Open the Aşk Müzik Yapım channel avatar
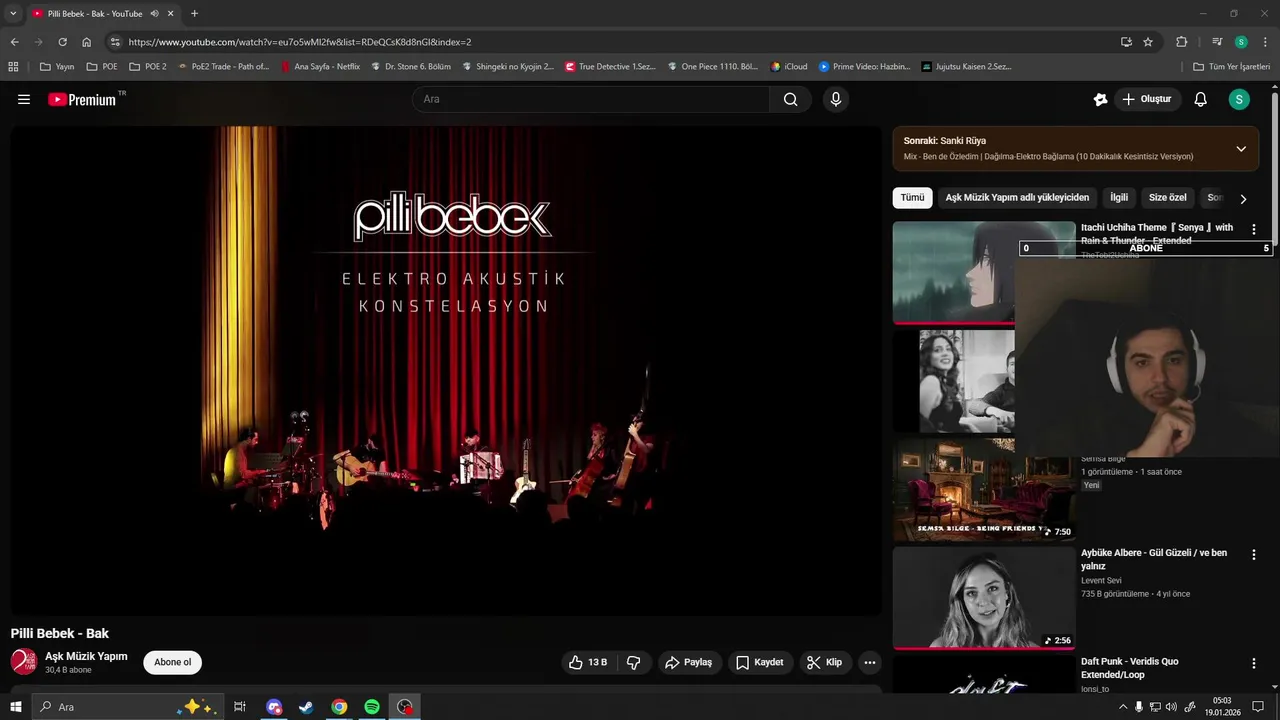Screen dimensions: 1280x720 point(24,661)
